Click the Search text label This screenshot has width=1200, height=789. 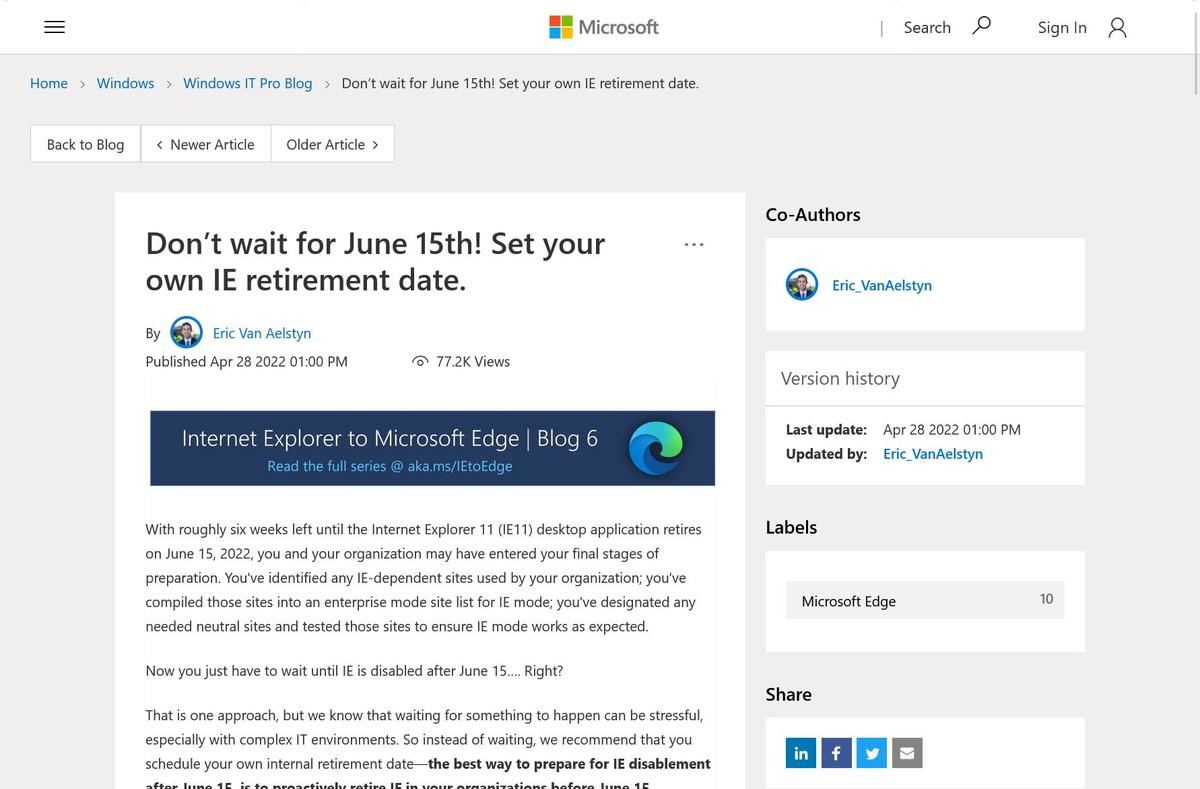coord(927,27)
